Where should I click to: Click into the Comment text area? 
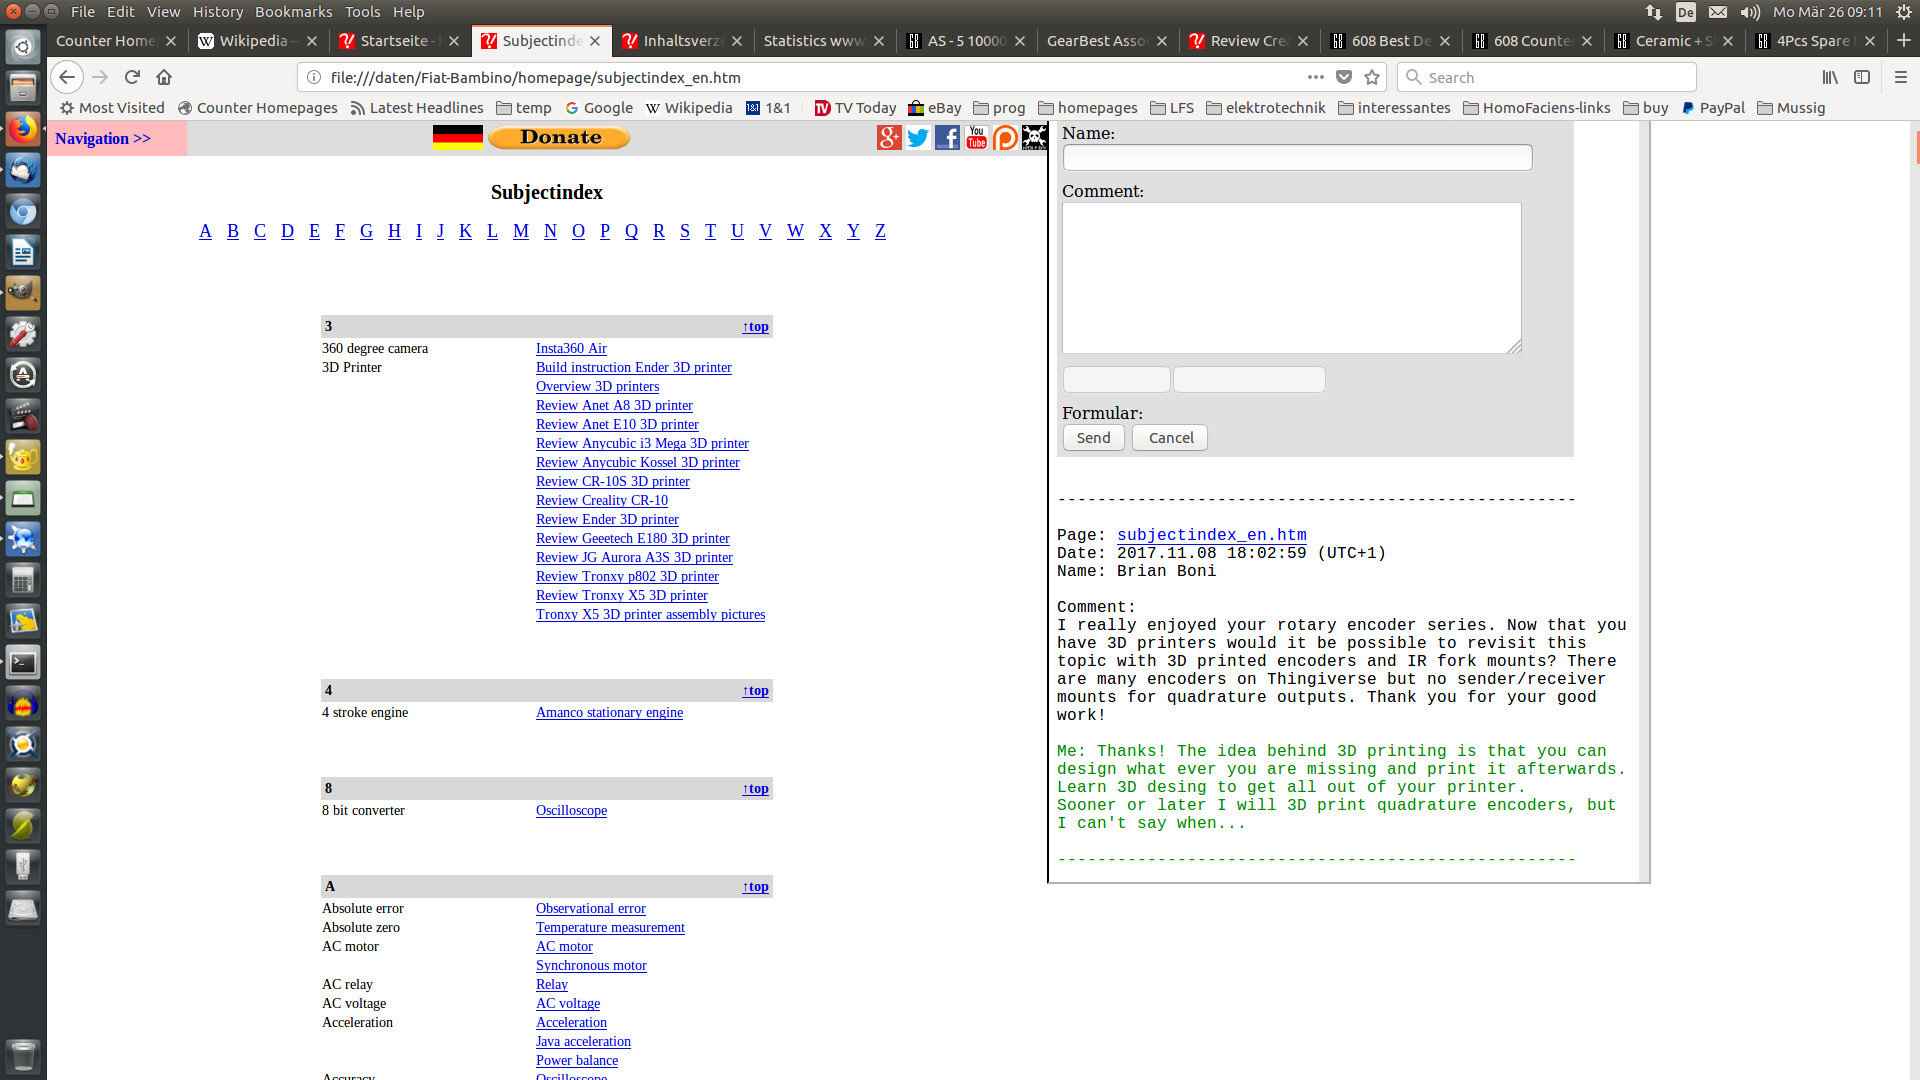(1290, 278)
